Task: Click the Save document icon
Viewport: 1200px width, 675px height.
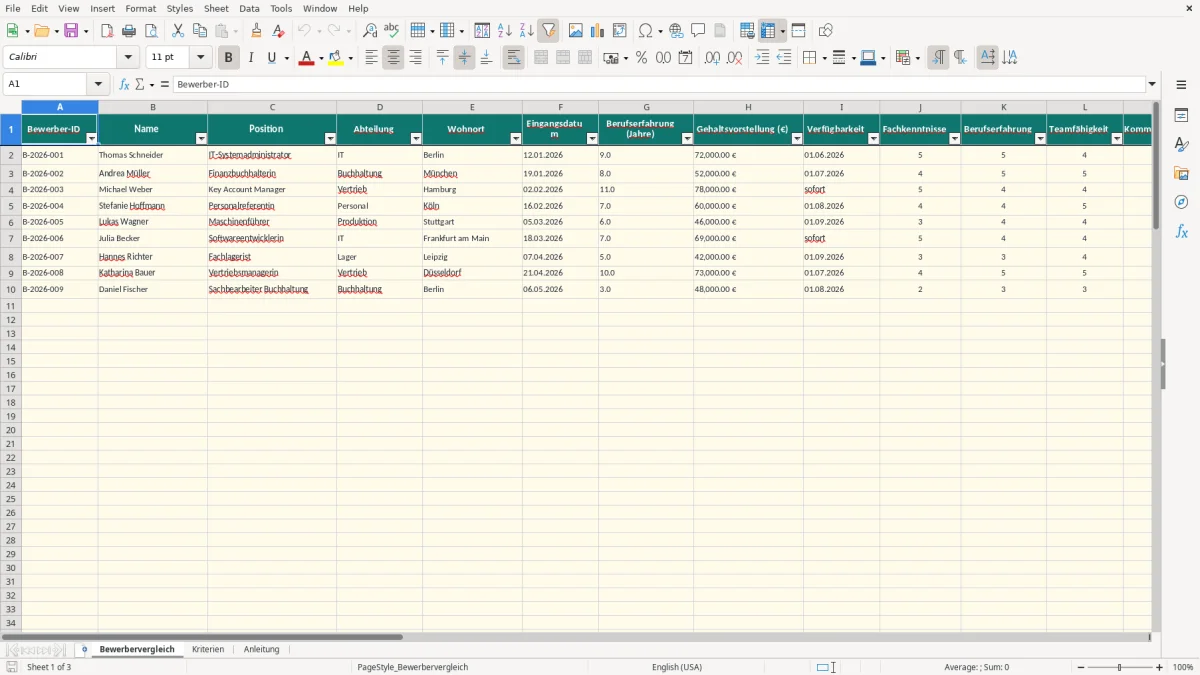Action: coord(71,31)
